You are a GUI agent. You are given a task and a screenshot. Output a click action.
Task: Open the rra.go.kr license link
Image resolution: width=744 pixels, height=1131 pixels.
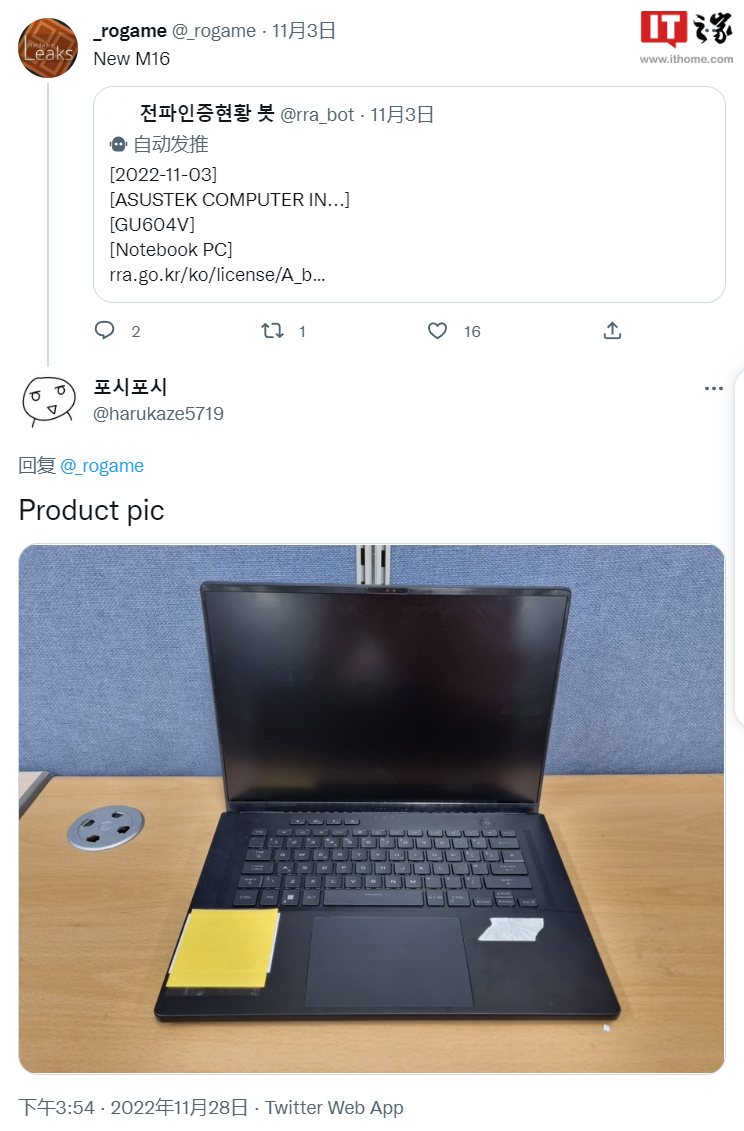[217, 275]
